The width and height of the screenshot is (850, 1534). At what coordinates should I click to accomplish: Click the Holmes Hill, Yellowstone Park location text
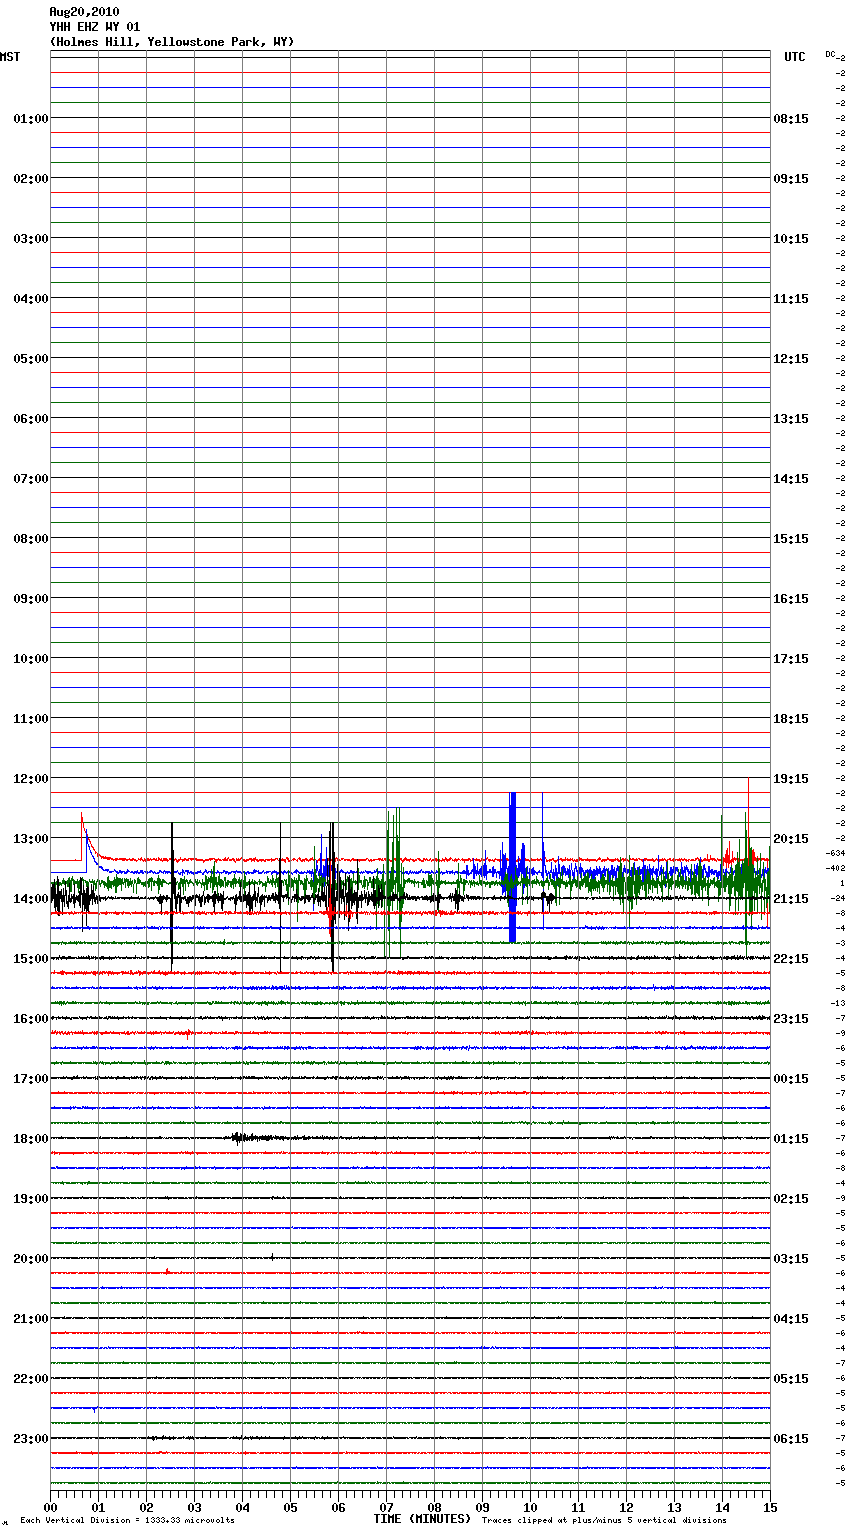[172, 42]
